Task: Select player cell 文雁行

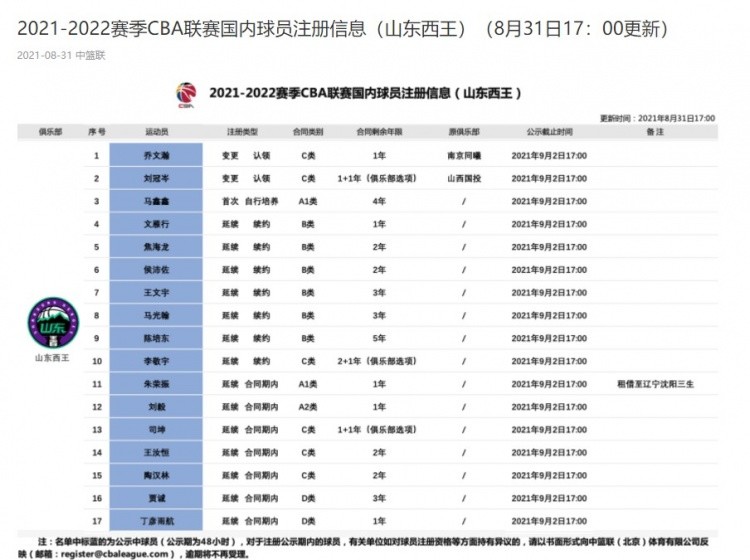Action: (156, 224)
